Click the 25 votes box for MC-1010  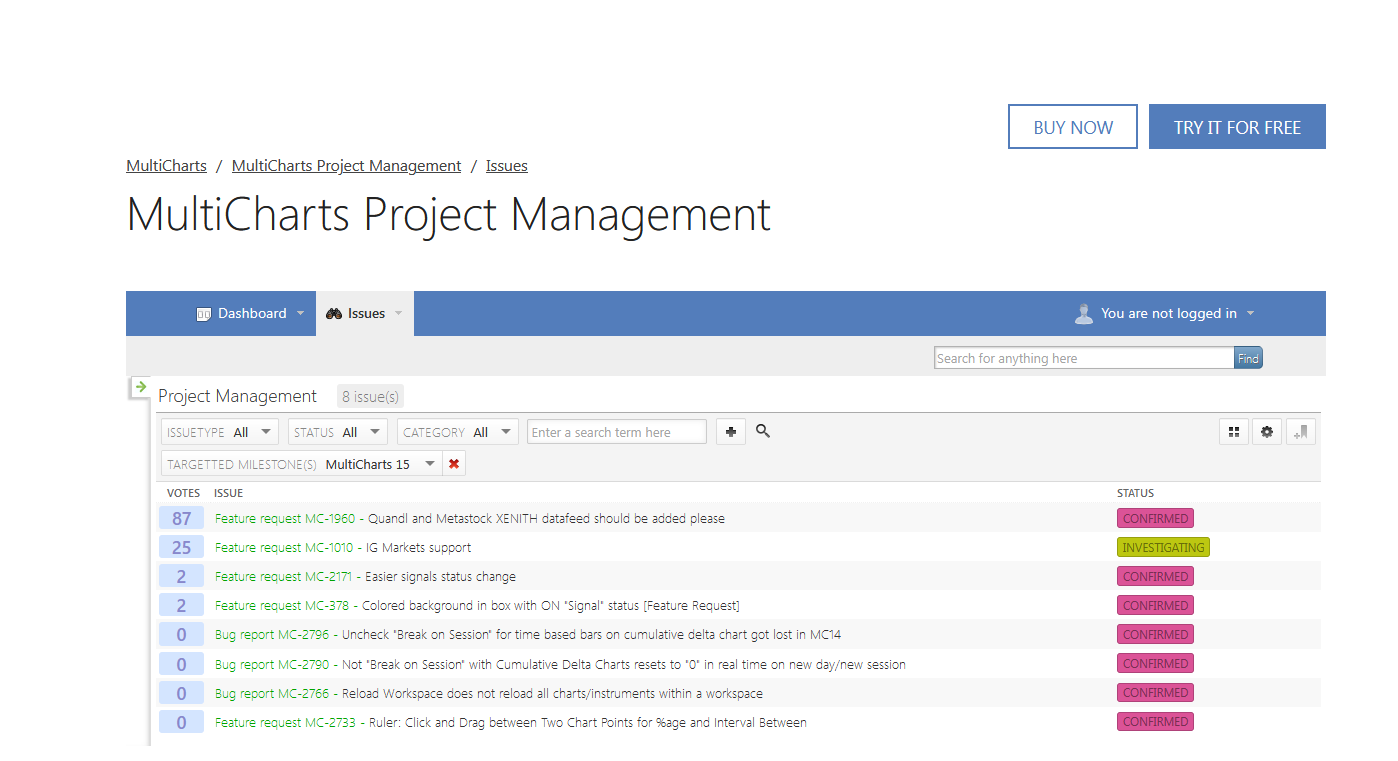coord(181,548)
